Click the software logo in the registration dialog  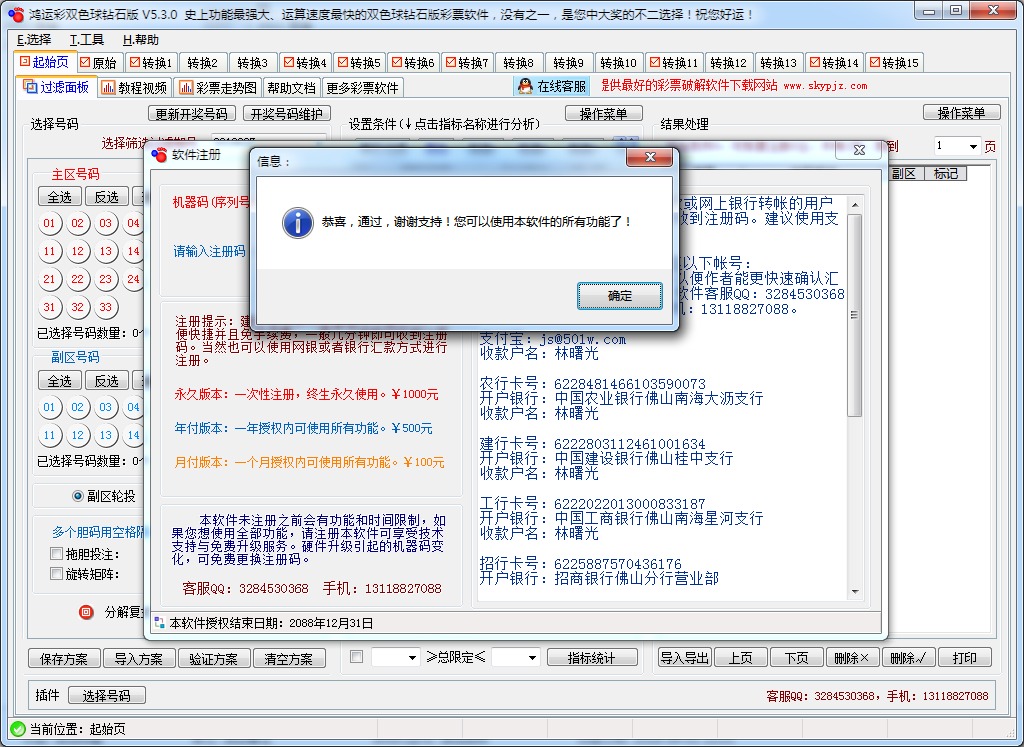(x=159, y=155)
